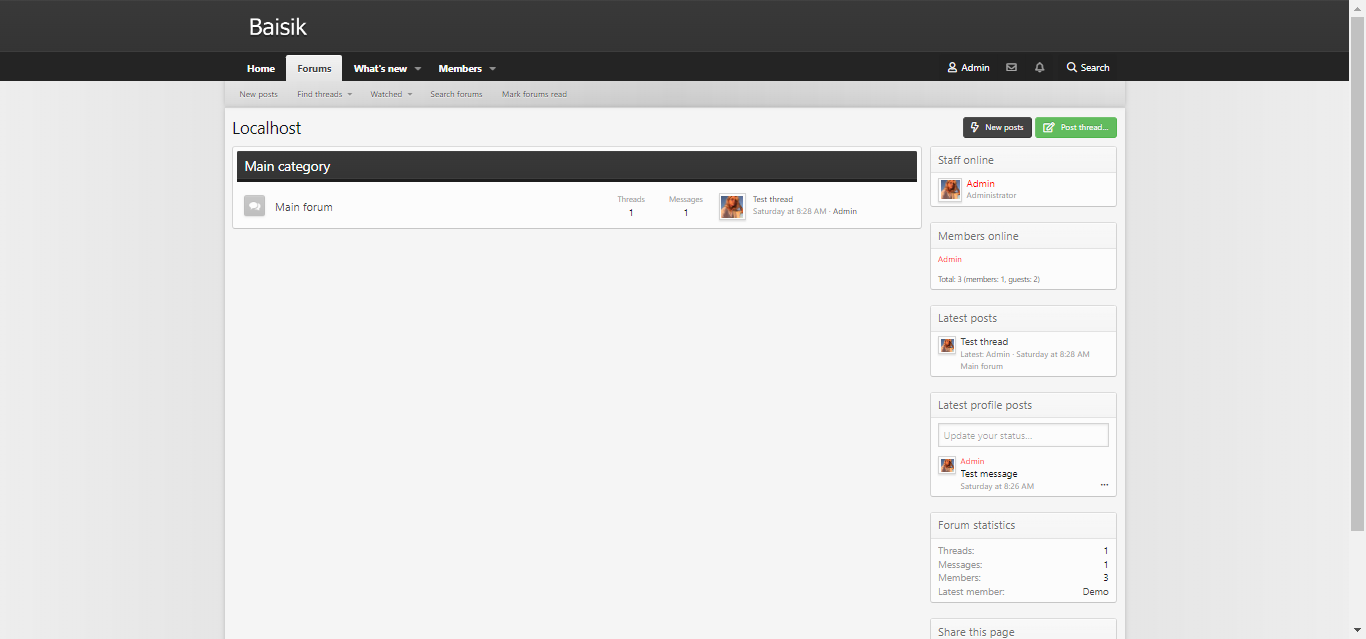Expand the Members dropdown arrow
This screenshot has height=639, width=1366.
coord(493,69)
